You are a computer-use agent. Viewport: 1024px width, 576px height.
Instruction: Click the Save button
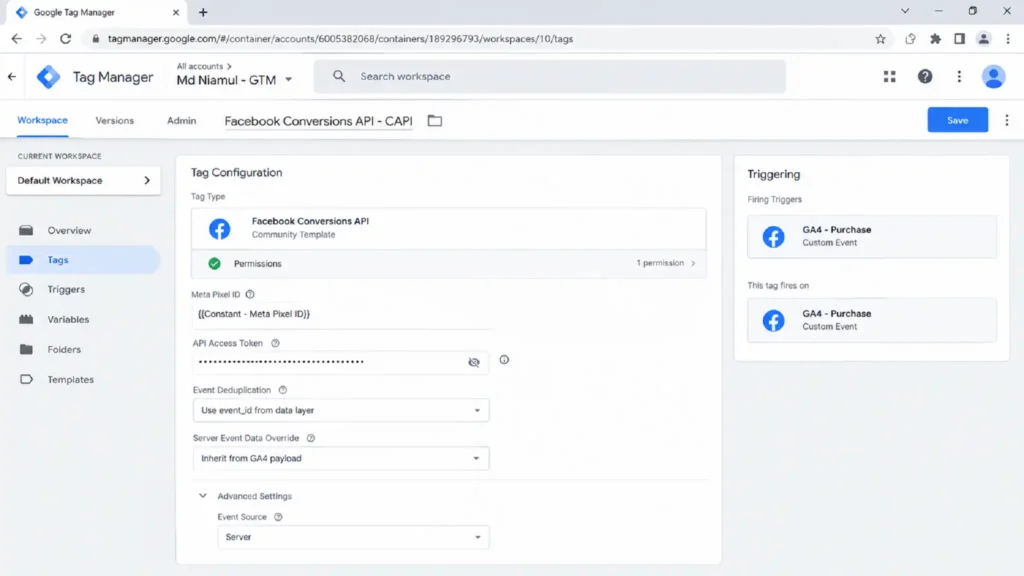click(x=957, y=120)
